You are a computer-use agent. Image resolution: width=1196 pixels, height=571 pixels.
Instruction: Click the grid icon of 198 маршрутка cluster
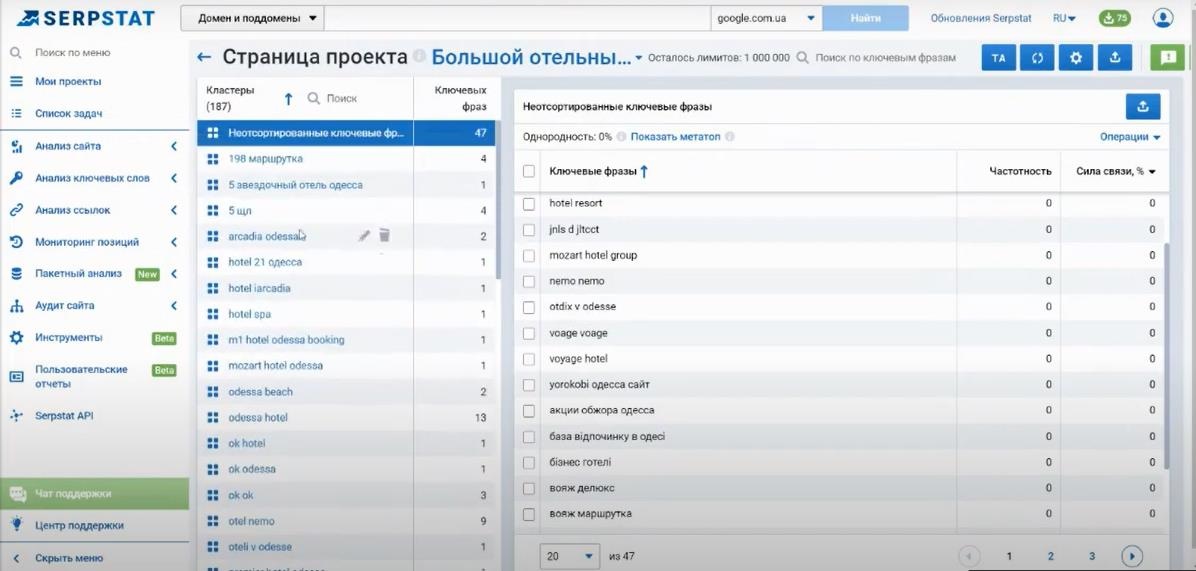(x=213, y=159)
